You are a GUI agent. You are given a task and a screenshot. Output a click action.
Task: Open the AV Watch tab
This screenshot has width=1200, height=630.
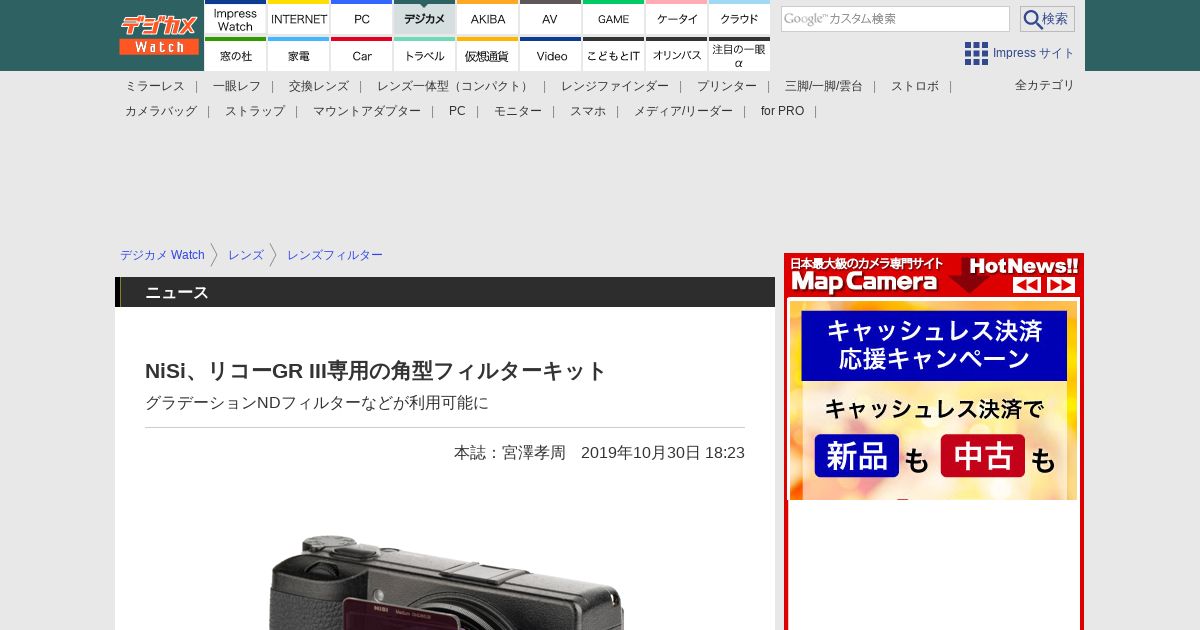point(551,18)
